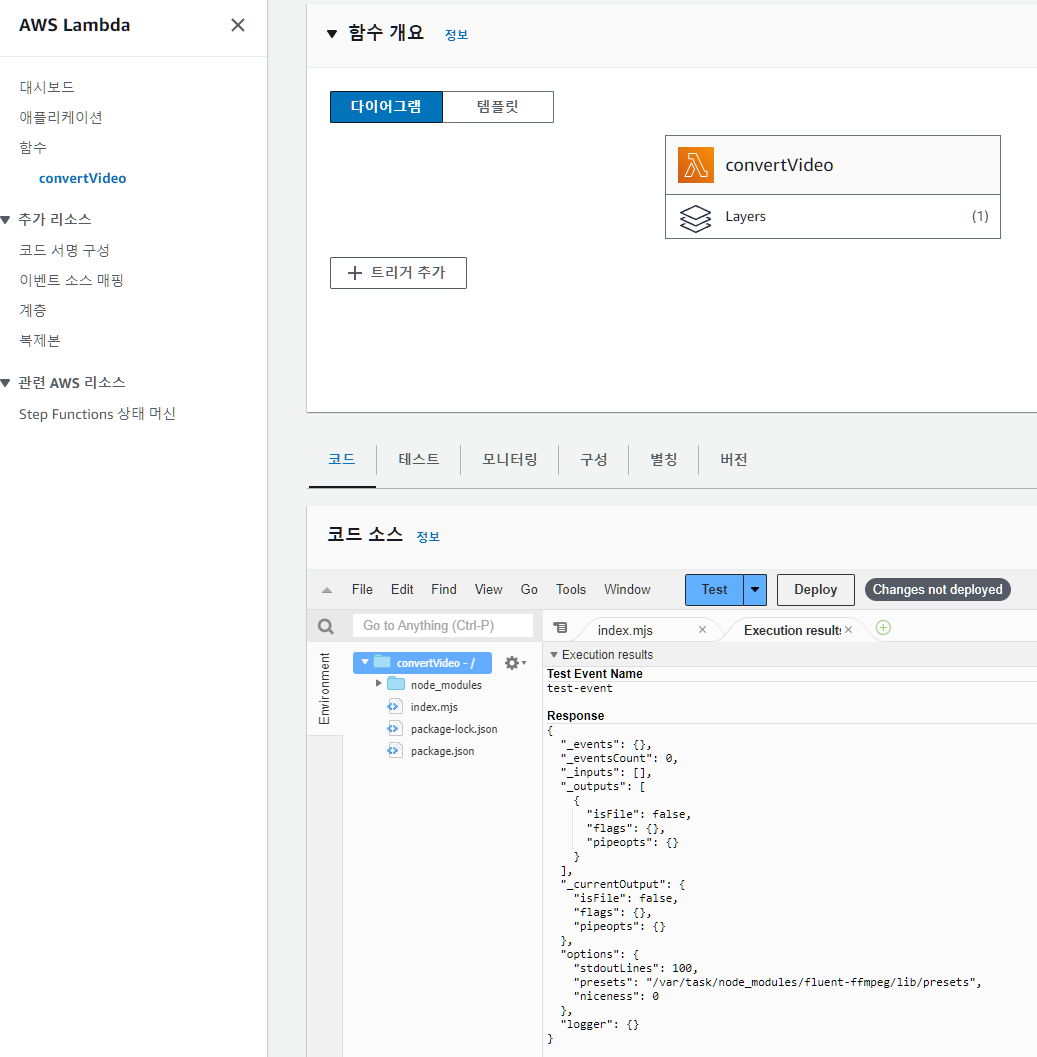1037x1057 pixels.
Task: Open Step Functions 상태 머신 link
Action: pyautogui.click(x=97, y=414)
